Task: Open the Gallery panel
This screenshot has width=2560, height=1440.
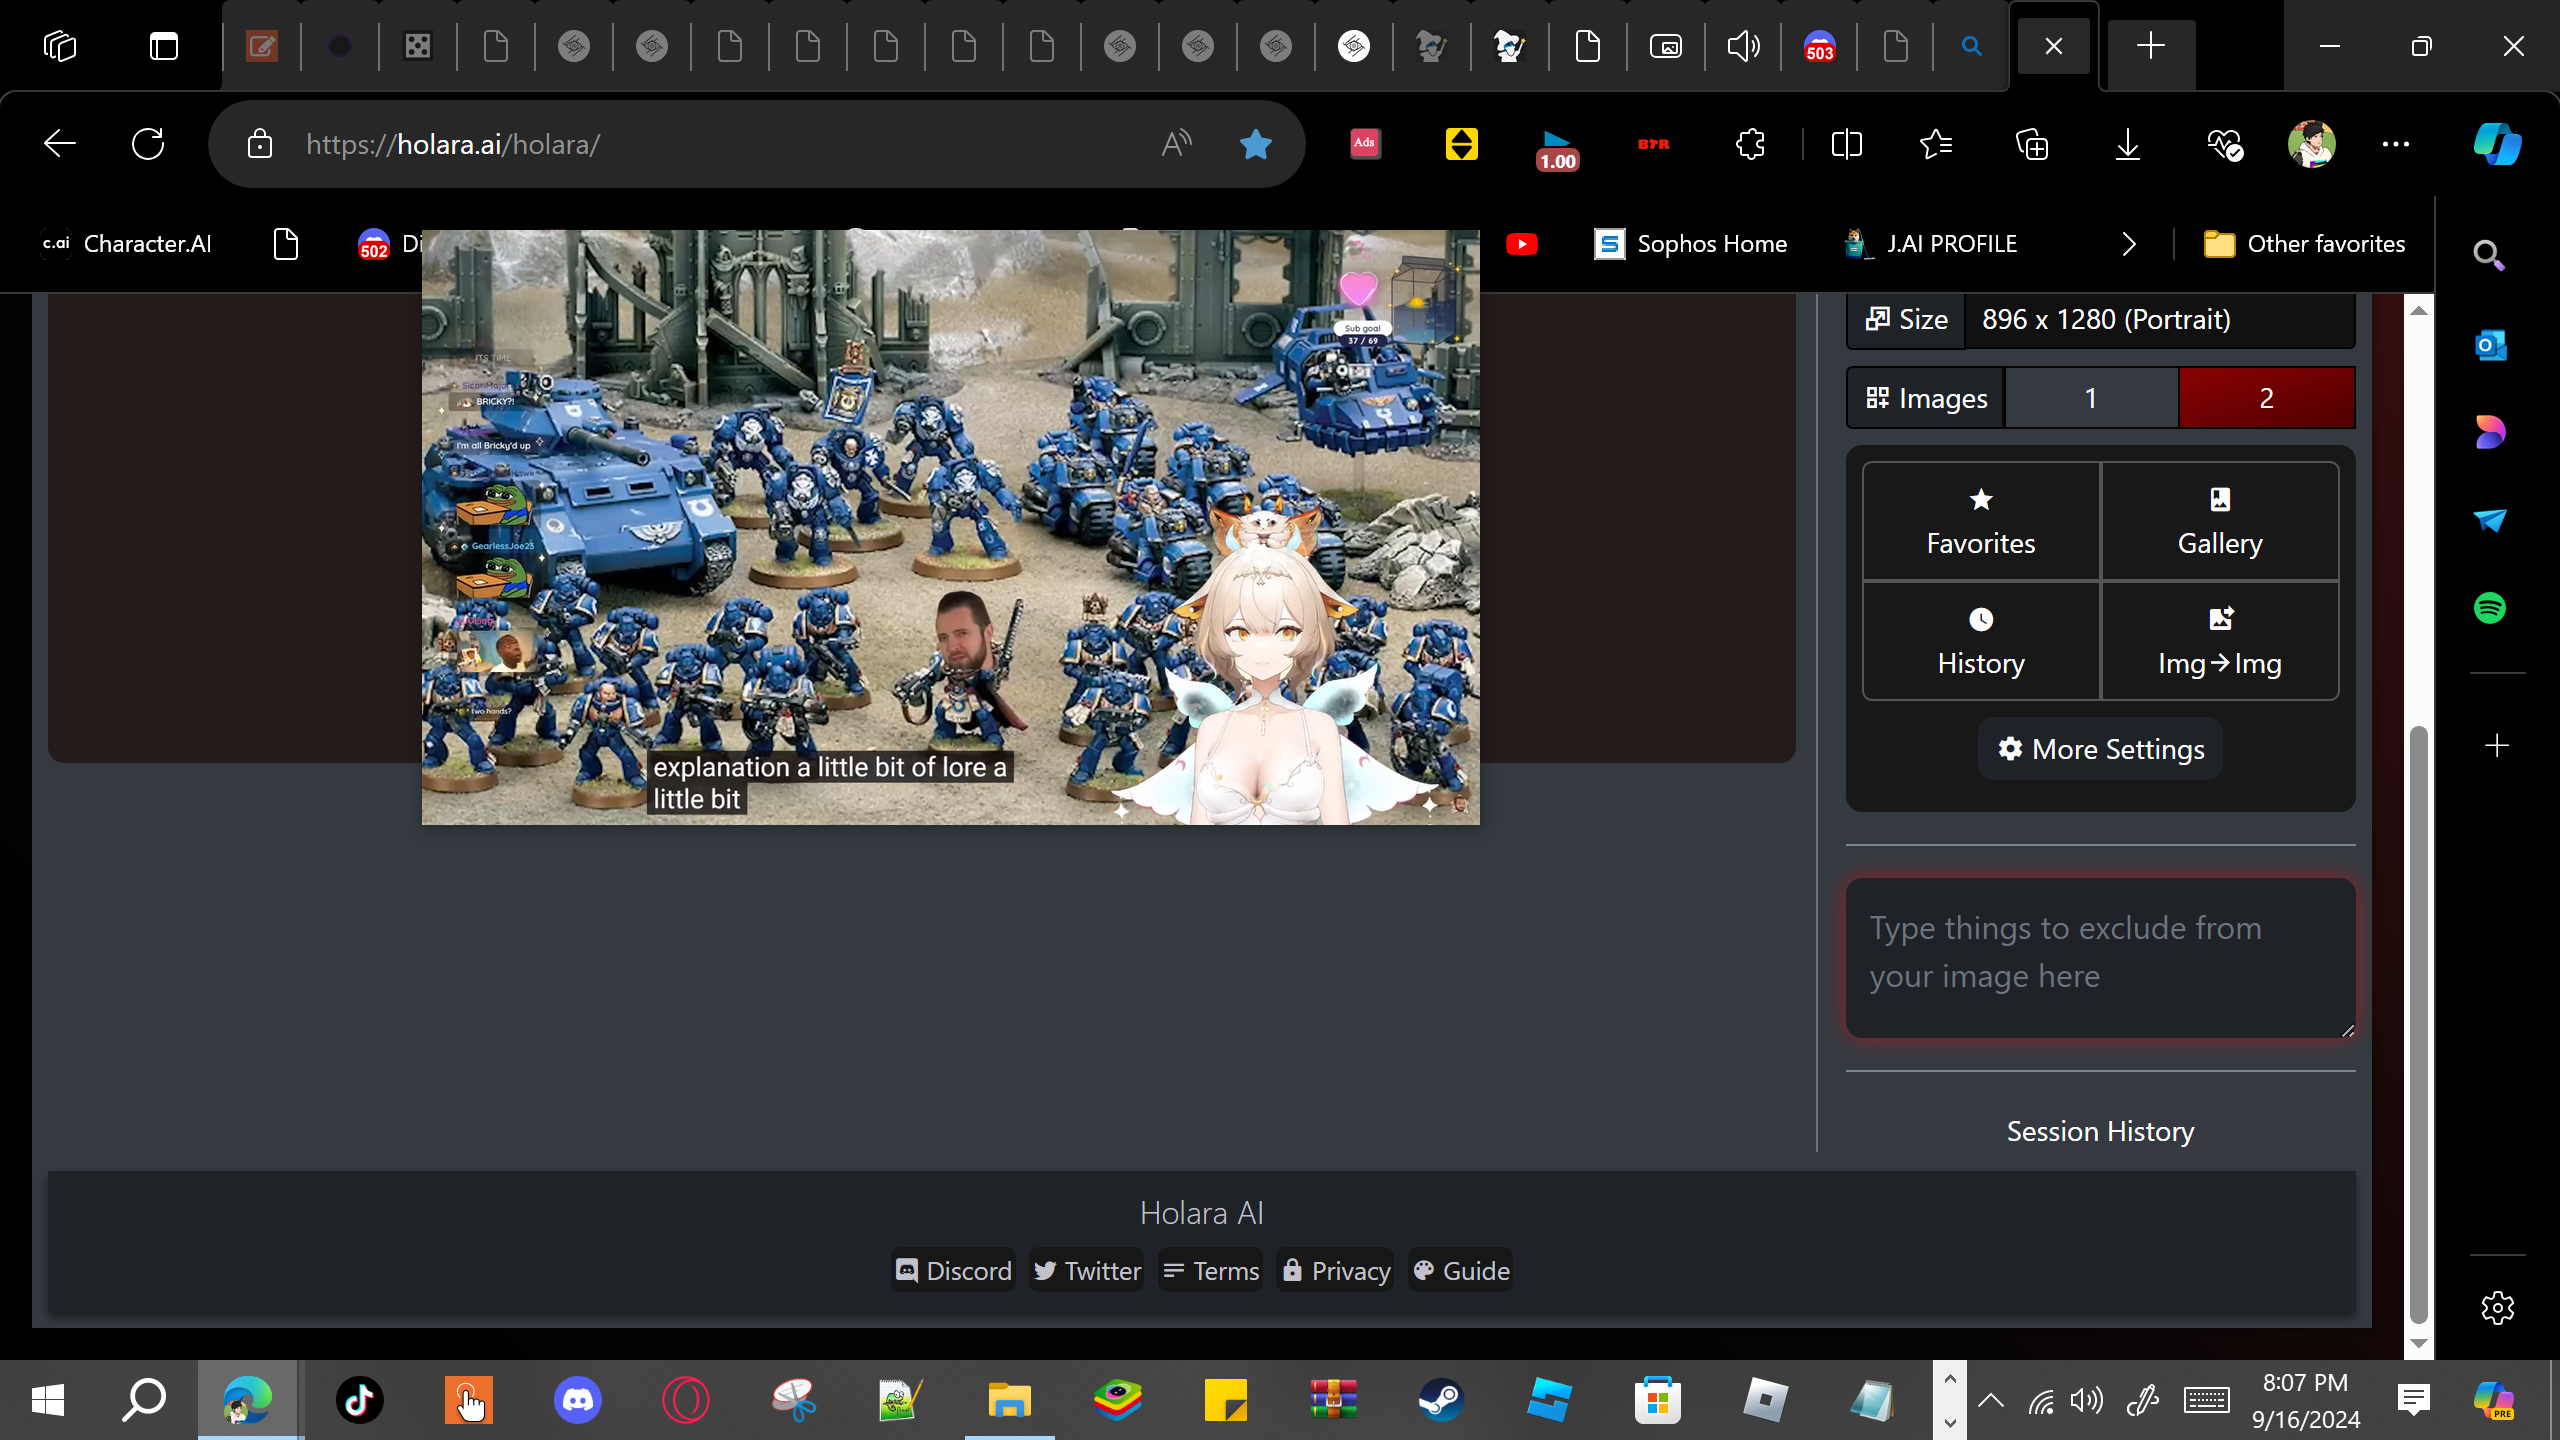Action: click(2220, 521)
